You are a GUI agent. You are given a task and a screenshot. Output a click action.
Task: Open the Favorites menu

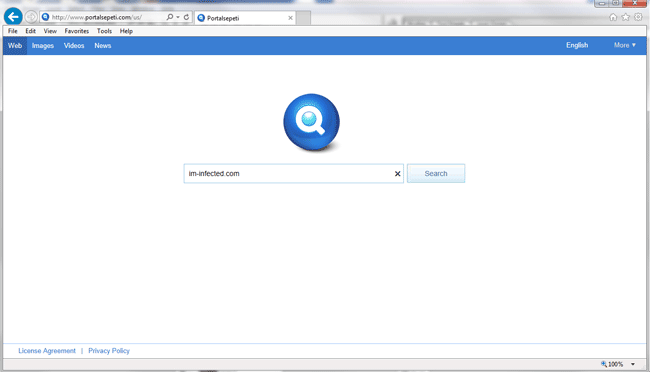coord(77,31)
